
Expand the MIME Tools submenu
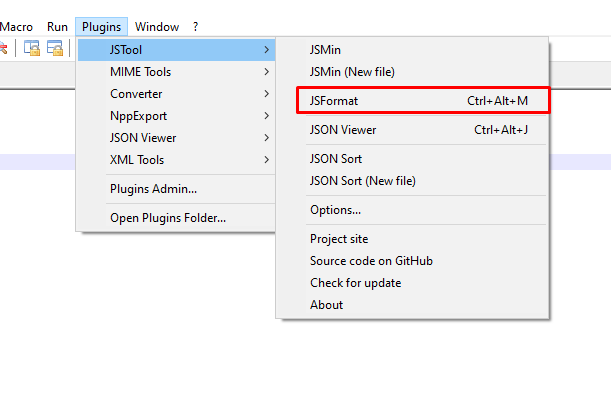tap(177, 72)
